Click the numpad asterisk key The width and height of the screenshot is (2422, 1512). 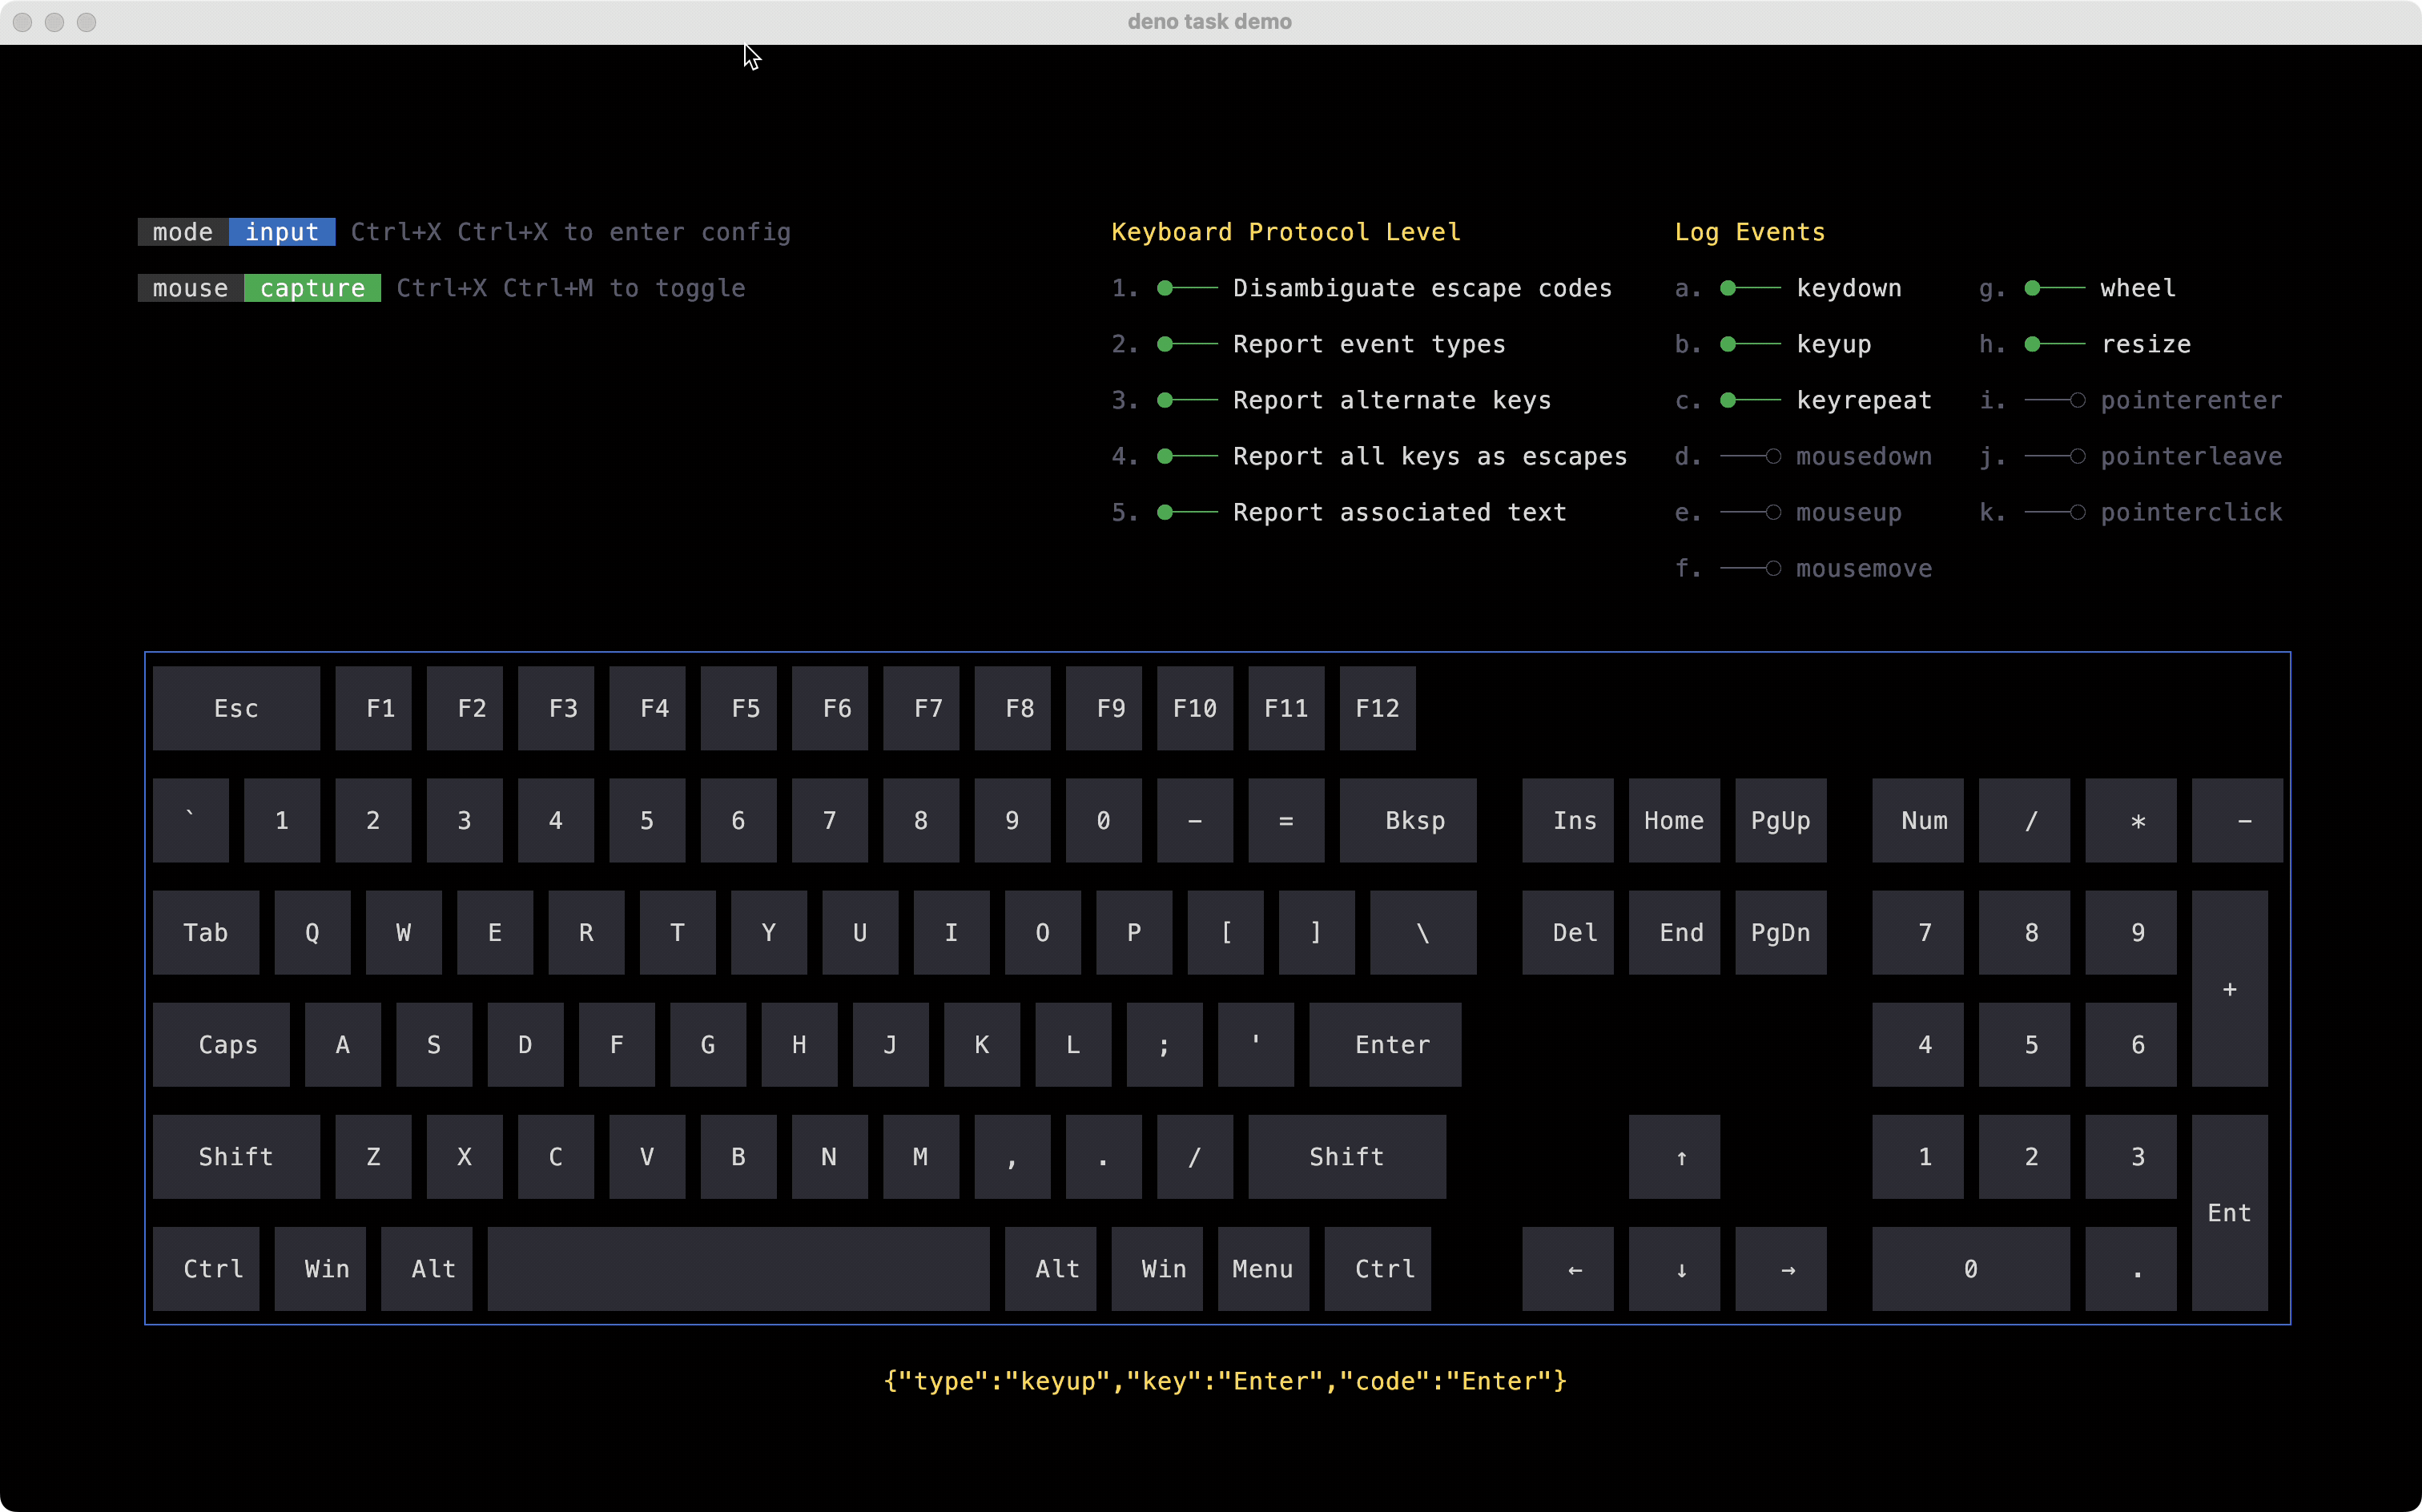point(2131,820)
